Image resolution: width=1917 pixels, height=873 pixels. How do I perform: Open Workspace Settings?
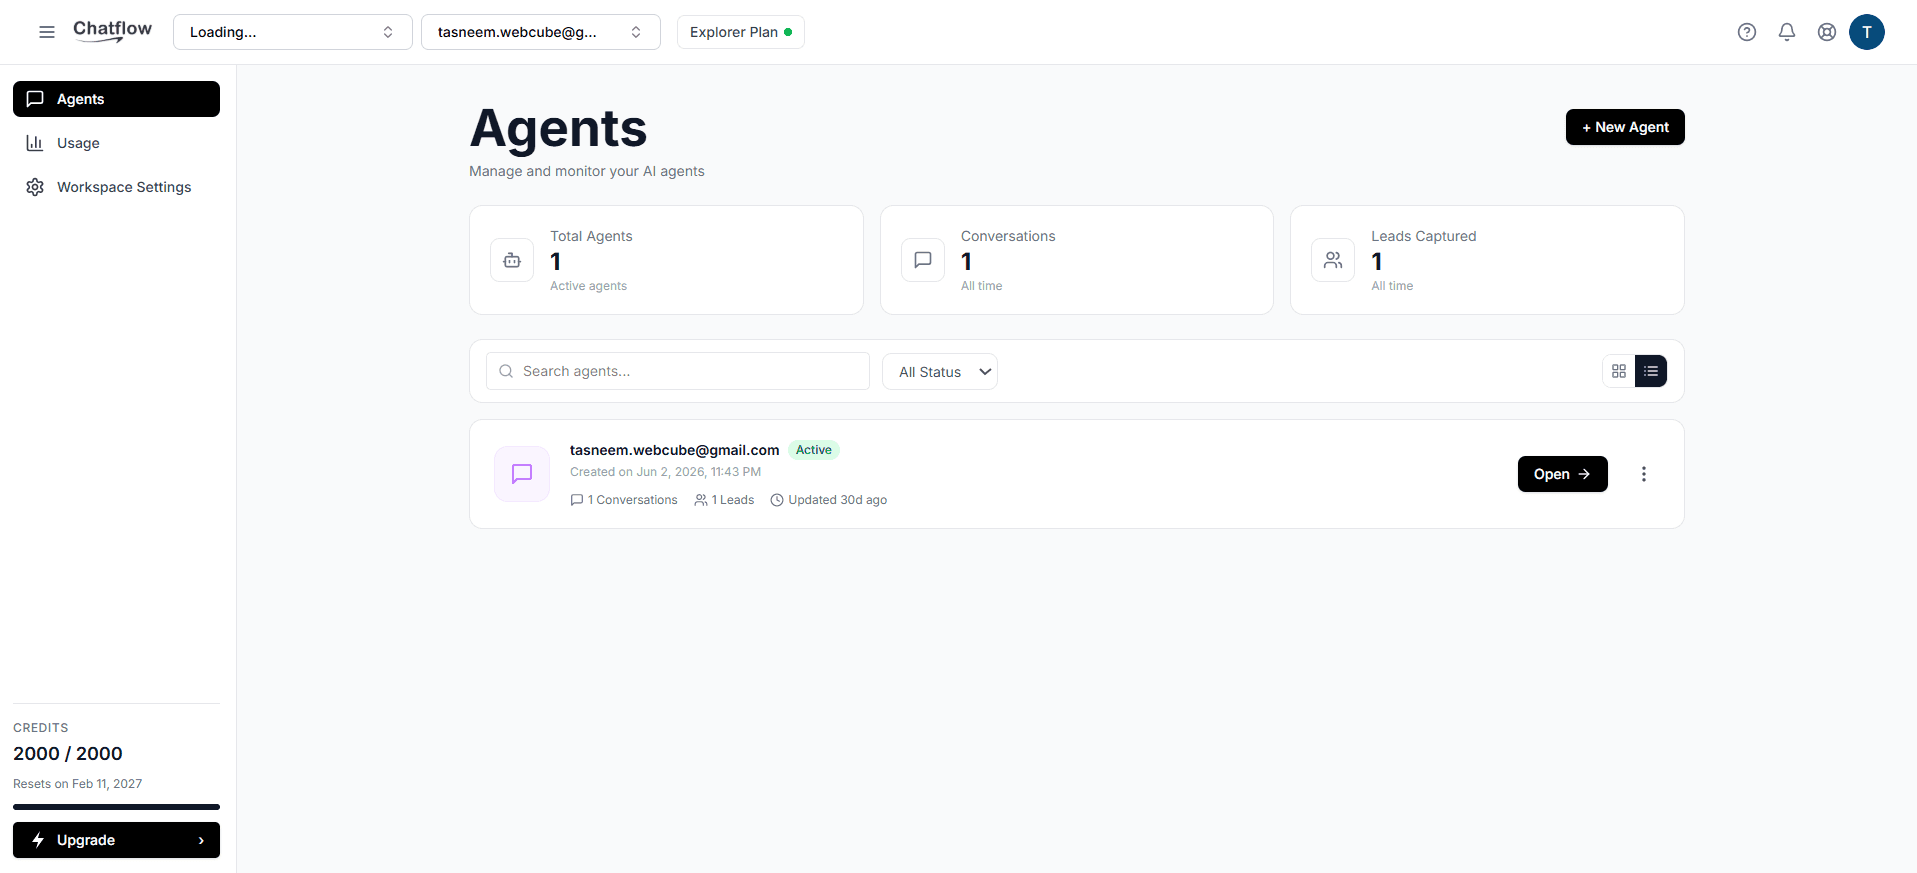pos(116,187)
